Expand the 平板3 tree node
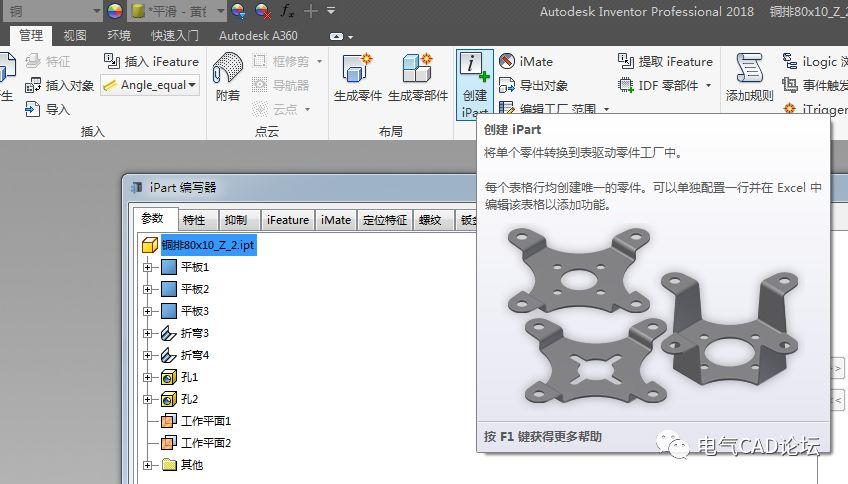The height and width of the screenshot is (484, 848). click(x=147, y=311)
